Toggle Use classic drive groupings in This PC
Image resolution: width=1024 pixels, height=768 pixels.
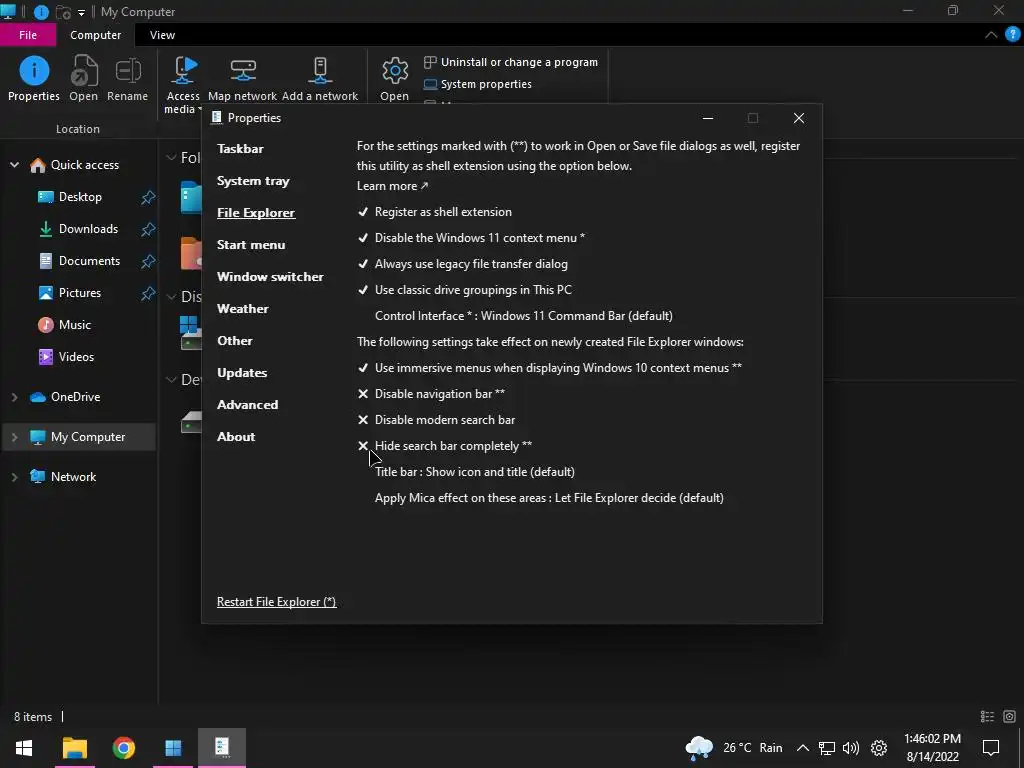(x=464, y=289)
